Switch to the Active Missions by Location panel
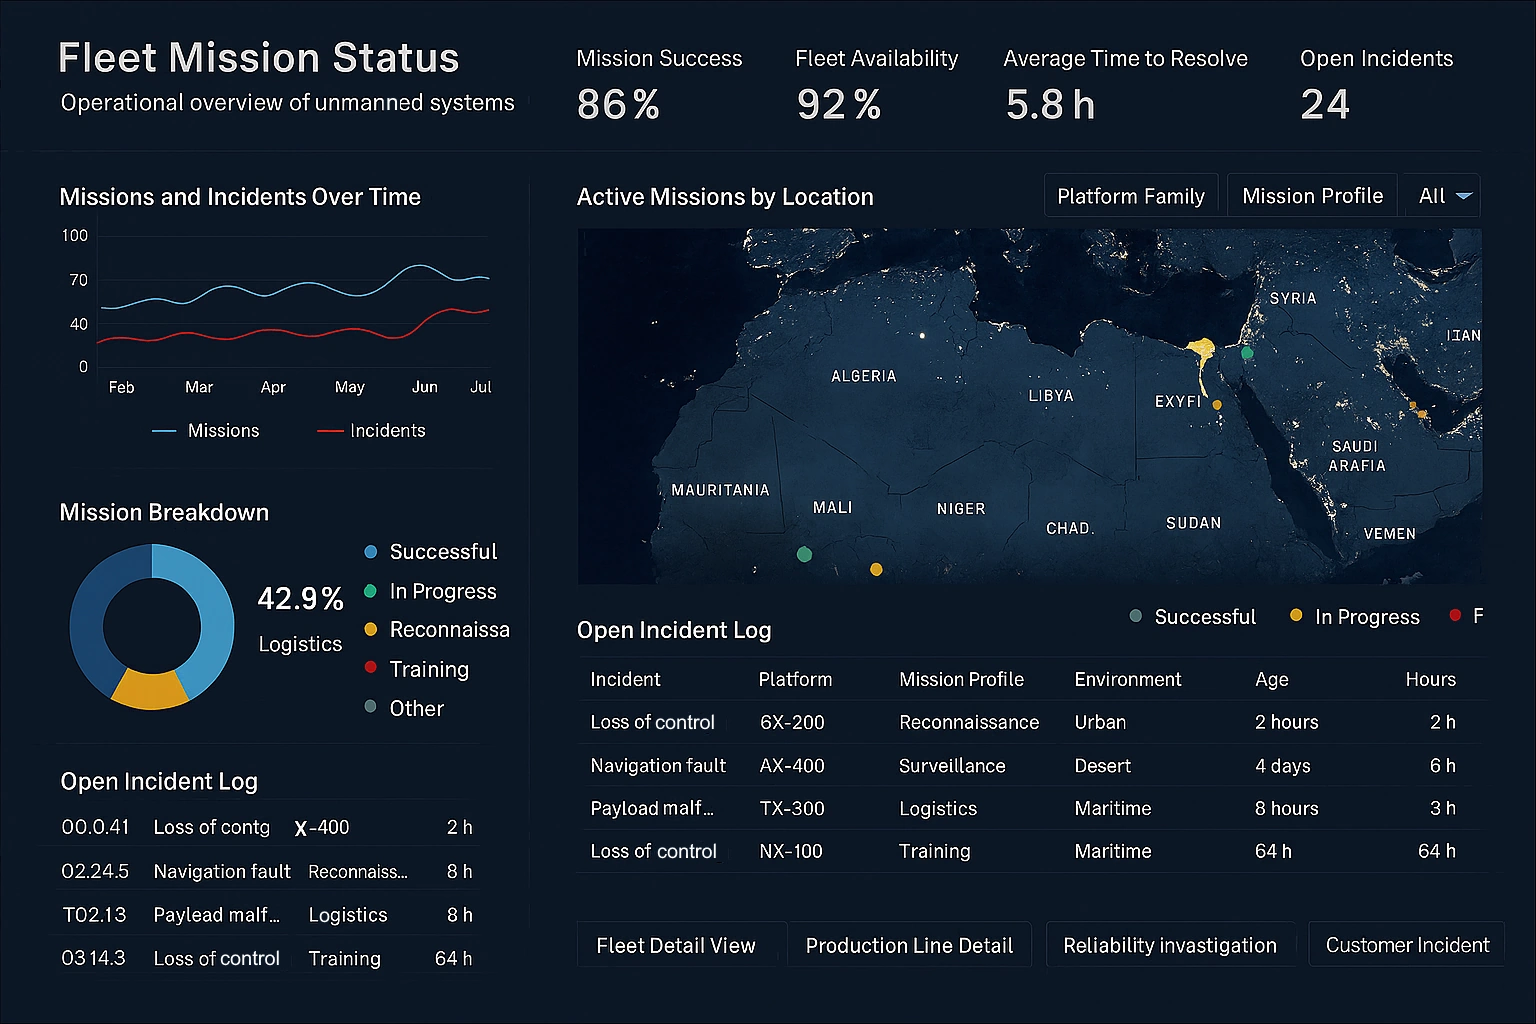Screen dimensions: 1536x1024 [x=725, y=197]
